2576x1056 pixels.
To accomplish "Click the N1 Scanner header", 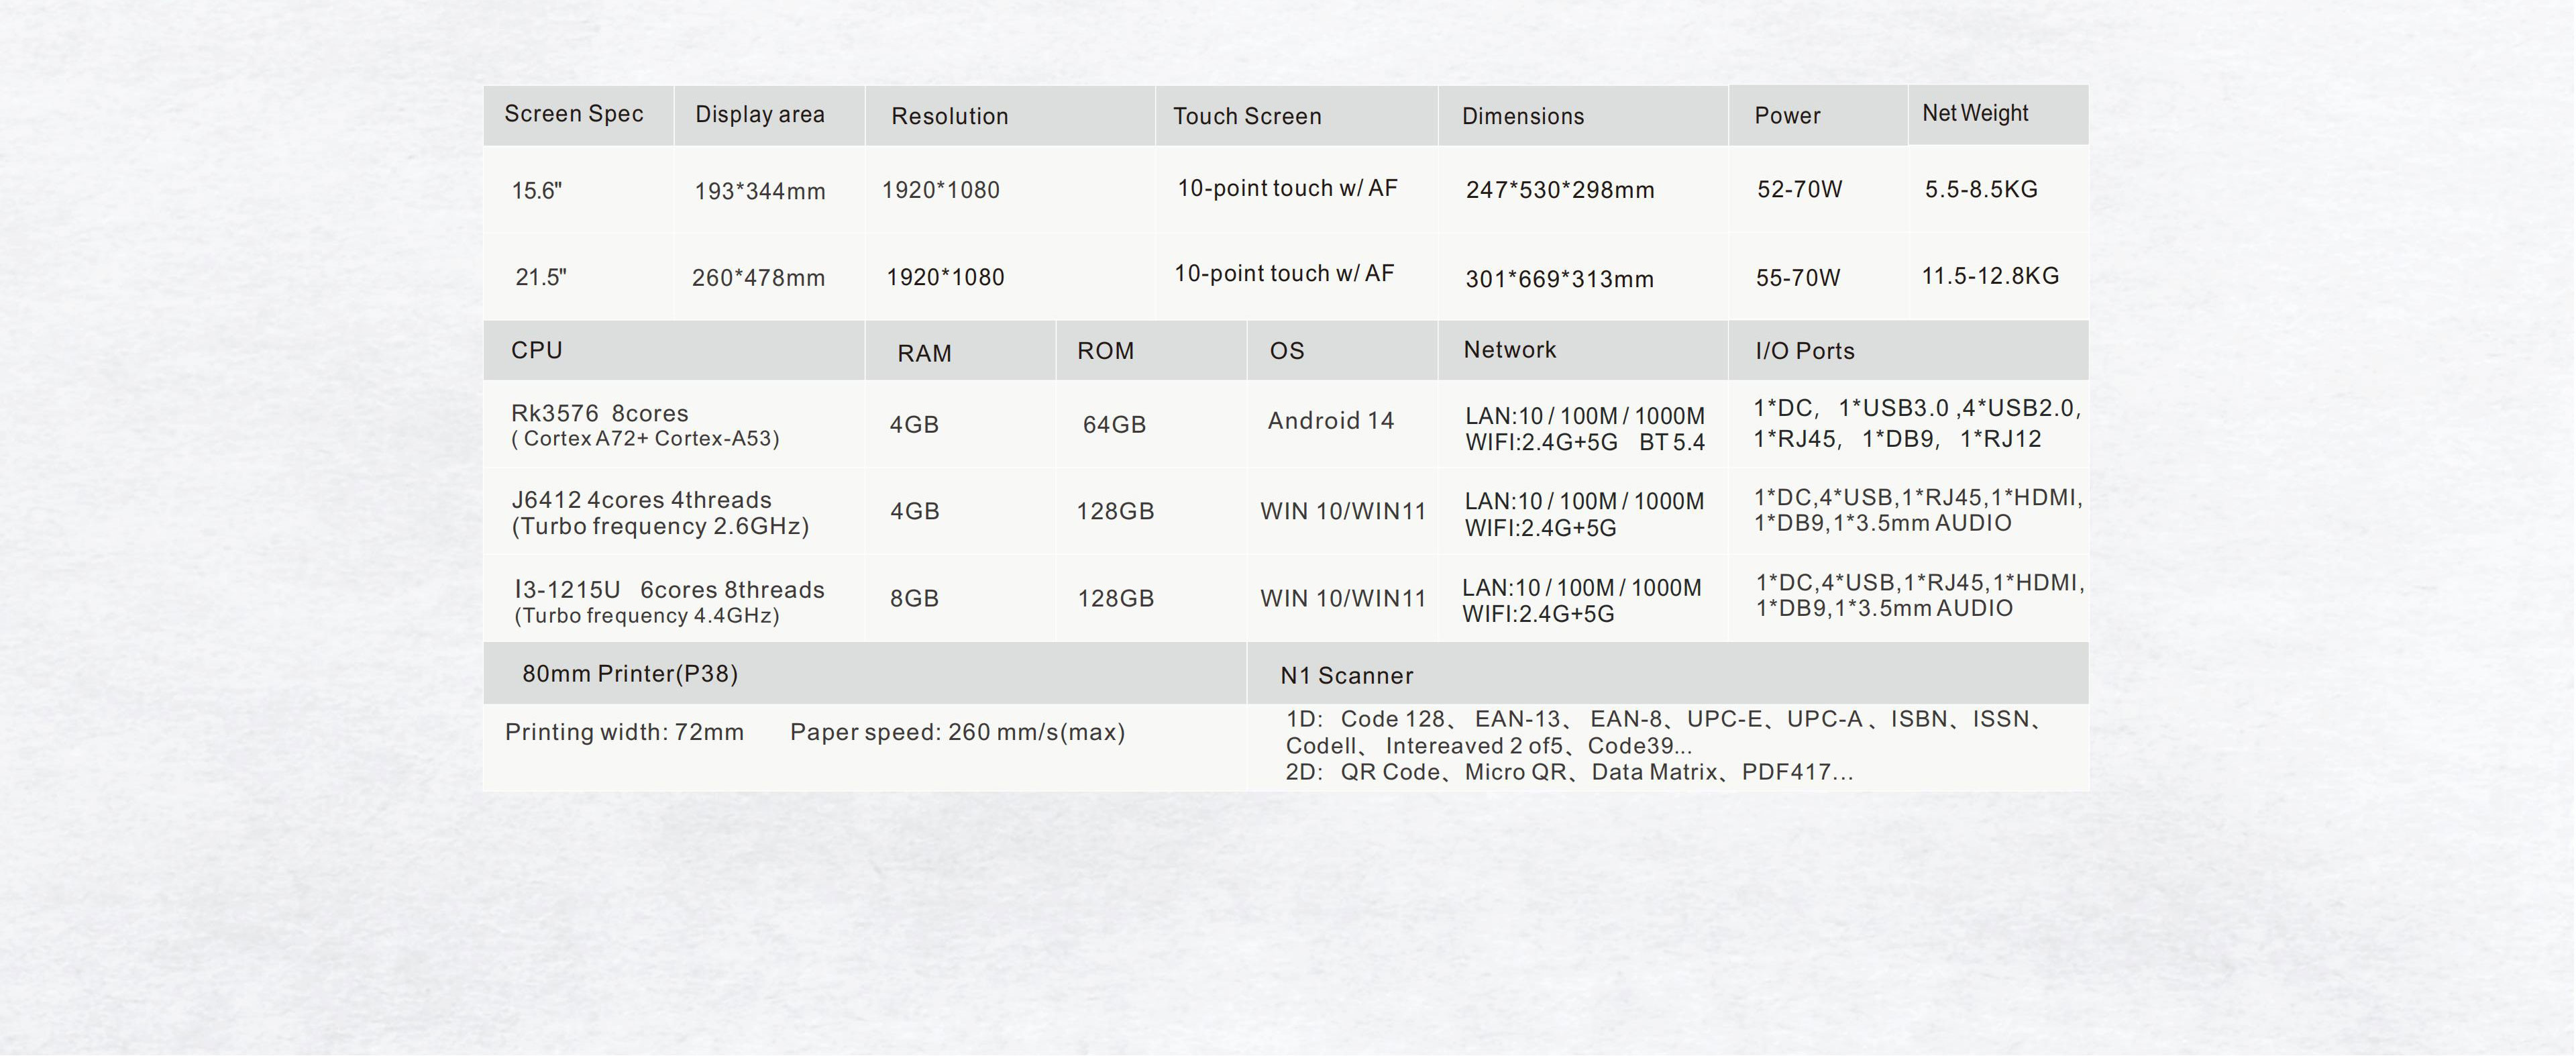I will coord(1346,676).
